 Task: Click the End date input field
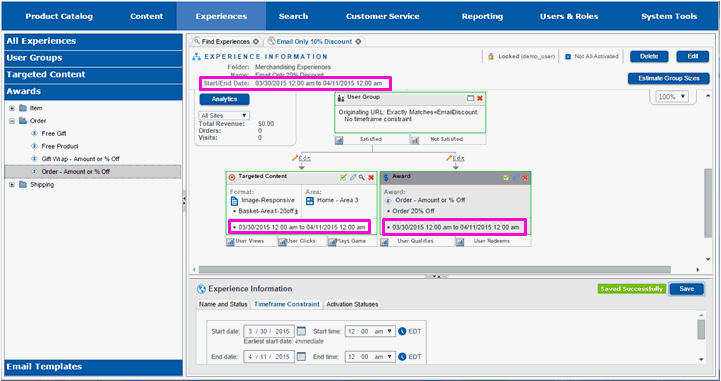(x=269, y=357)
